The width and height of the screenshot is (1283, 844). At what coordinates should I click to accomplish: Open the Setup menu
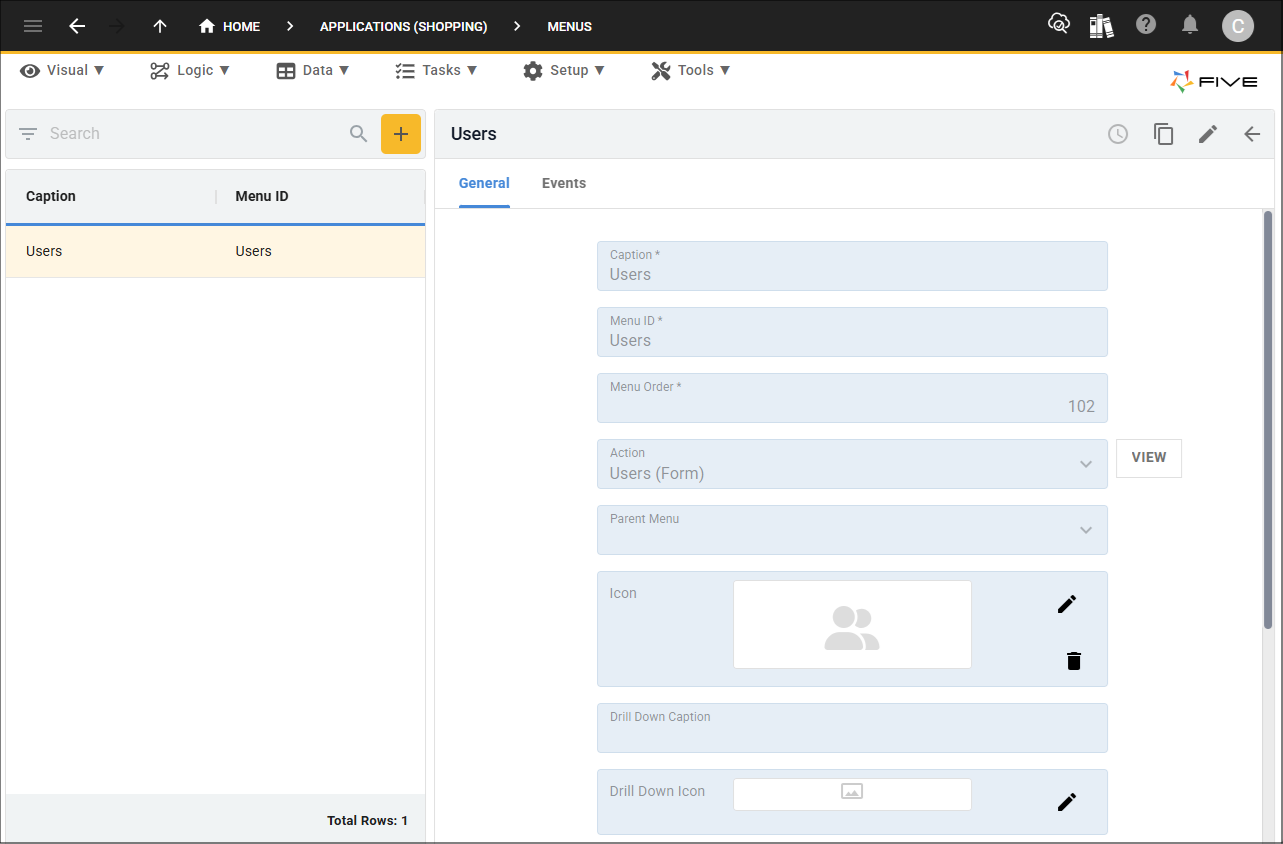[x=564, y=70]
